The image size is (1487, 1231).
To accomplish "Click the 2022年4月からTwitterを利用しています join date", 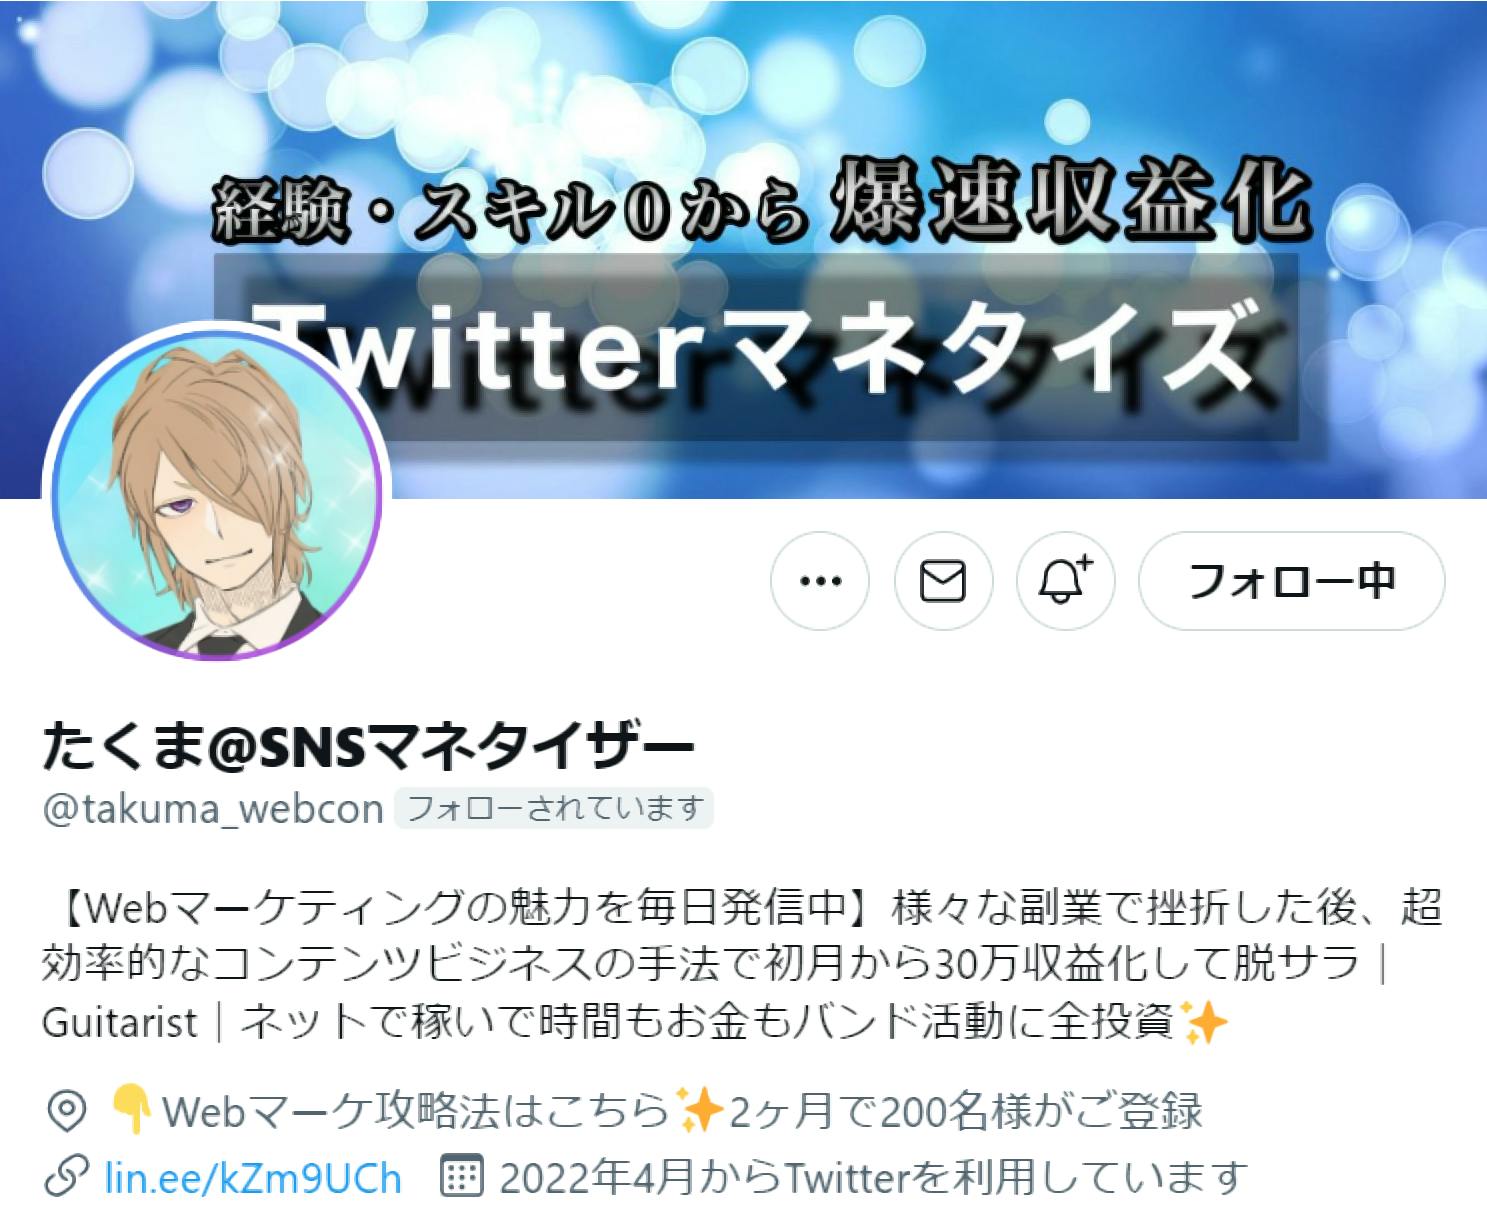I will pyautogui.click(x=874, y=1179).
